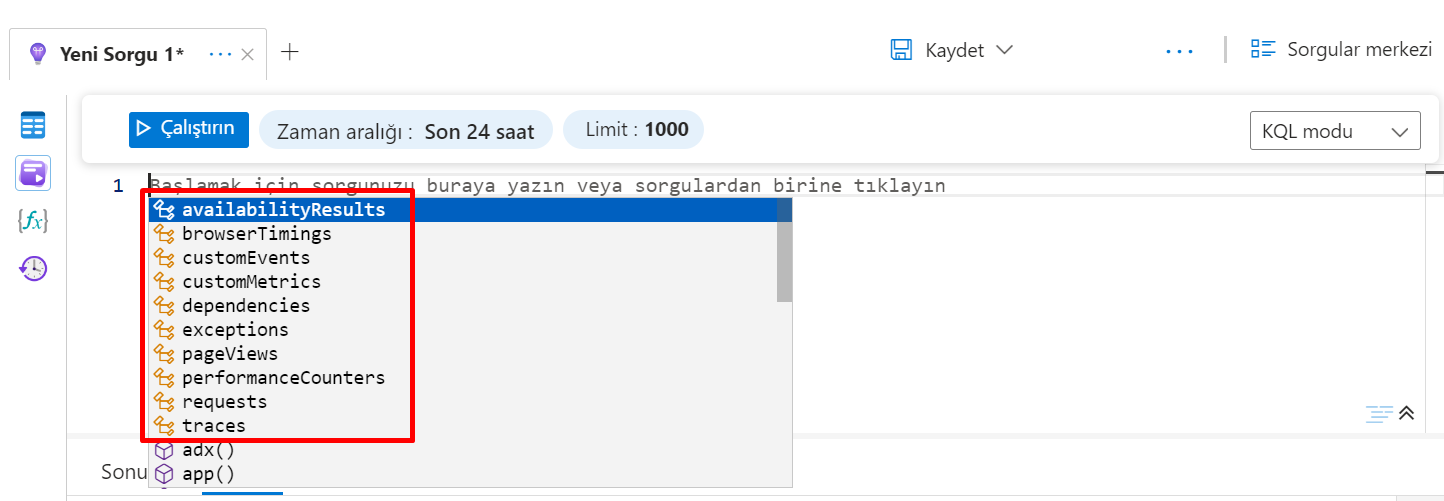Open the KQL modu dropdown
1444x501 pixels.
(x=1334, y=131)
